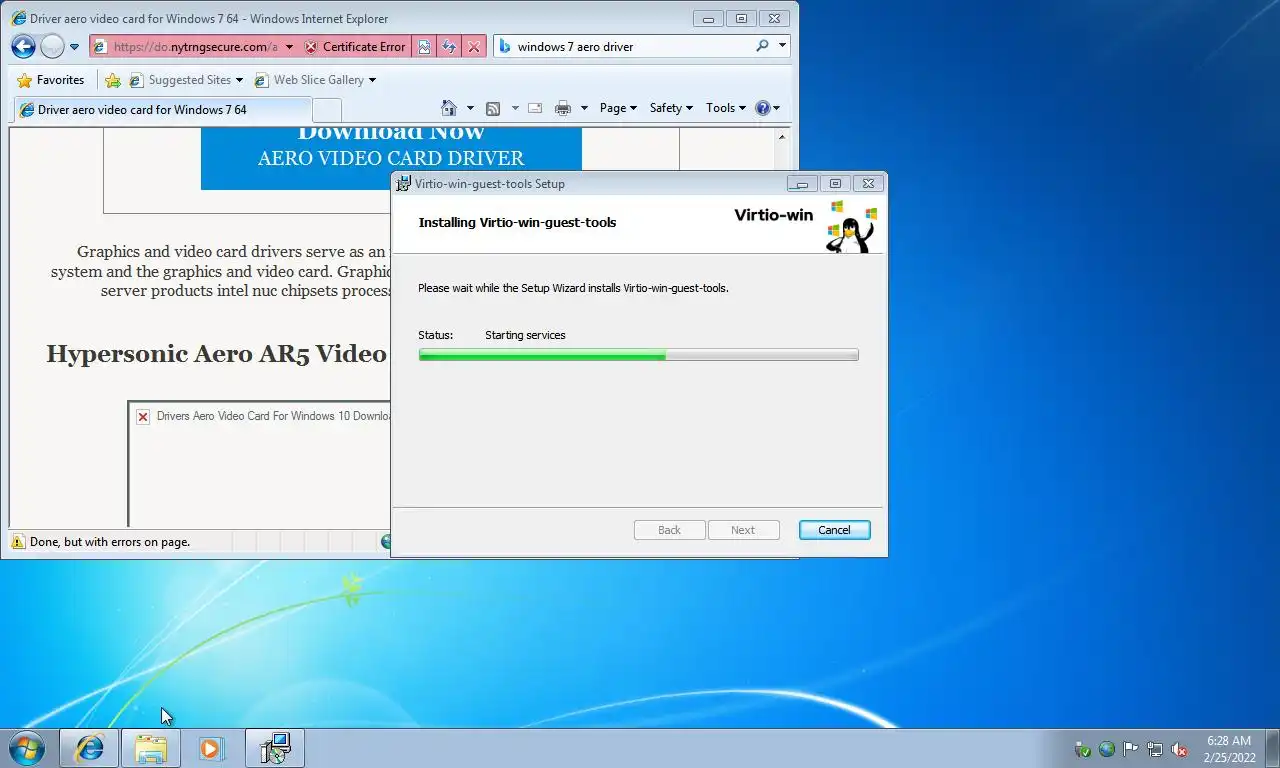Screen dimensions: 1280x768
Task: Go back in Internet Explorer
Action: point(23,46)
